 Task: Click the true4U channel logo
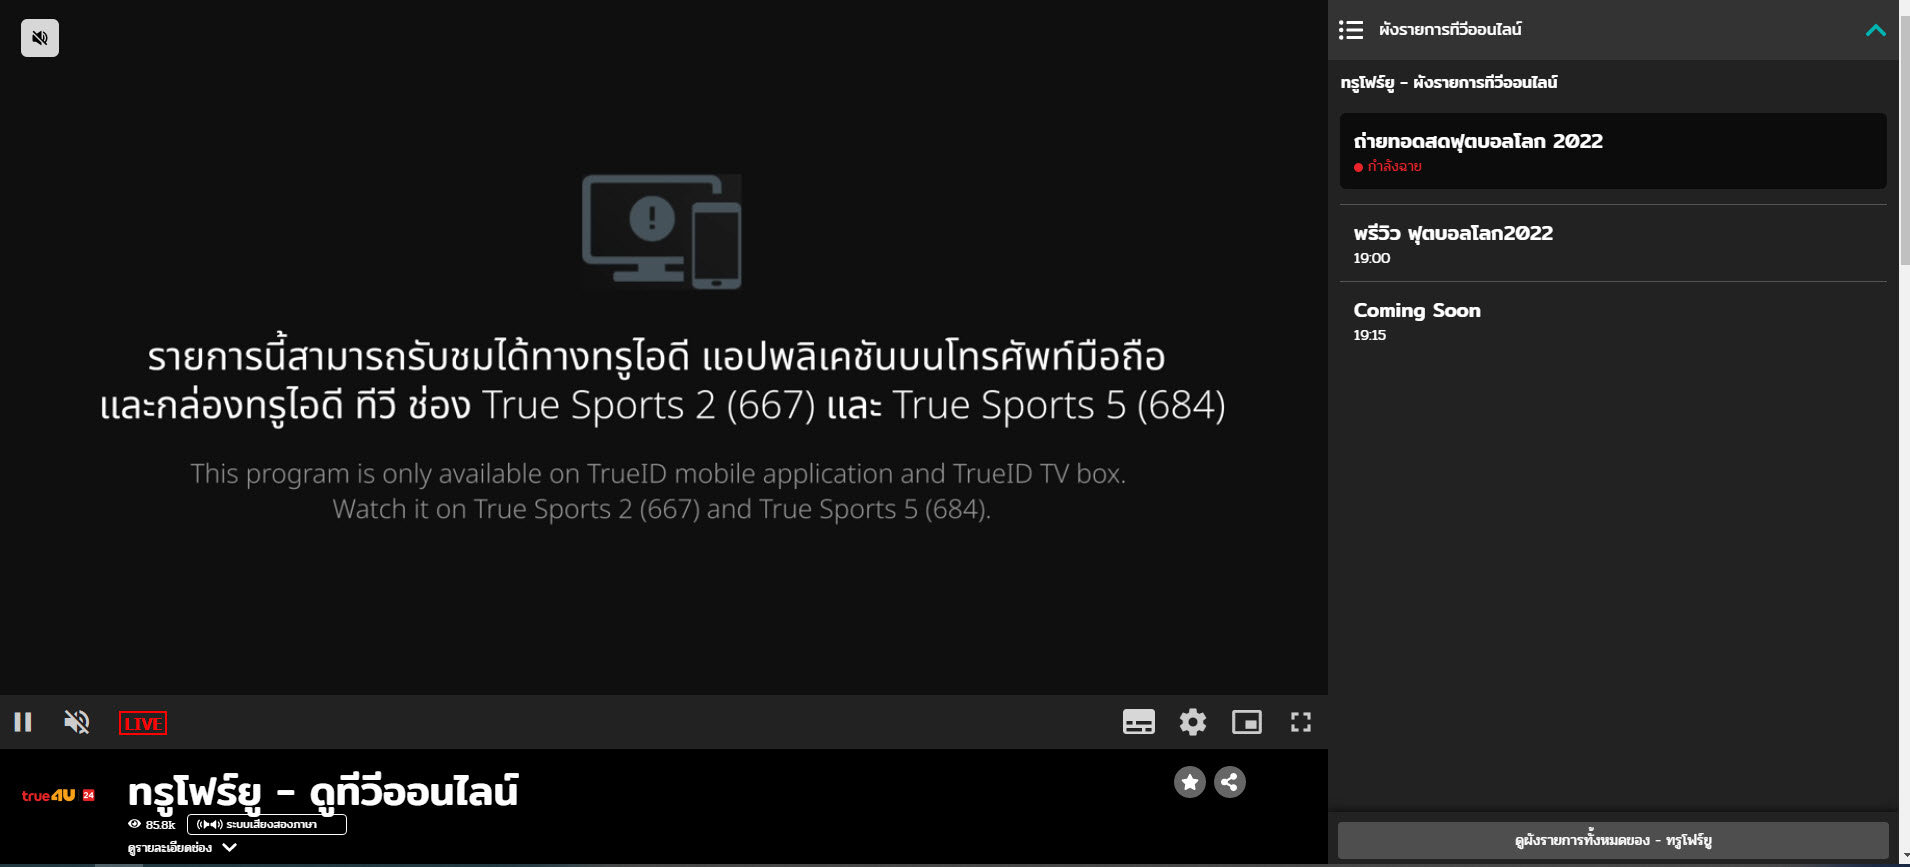[x=58, y=795]
